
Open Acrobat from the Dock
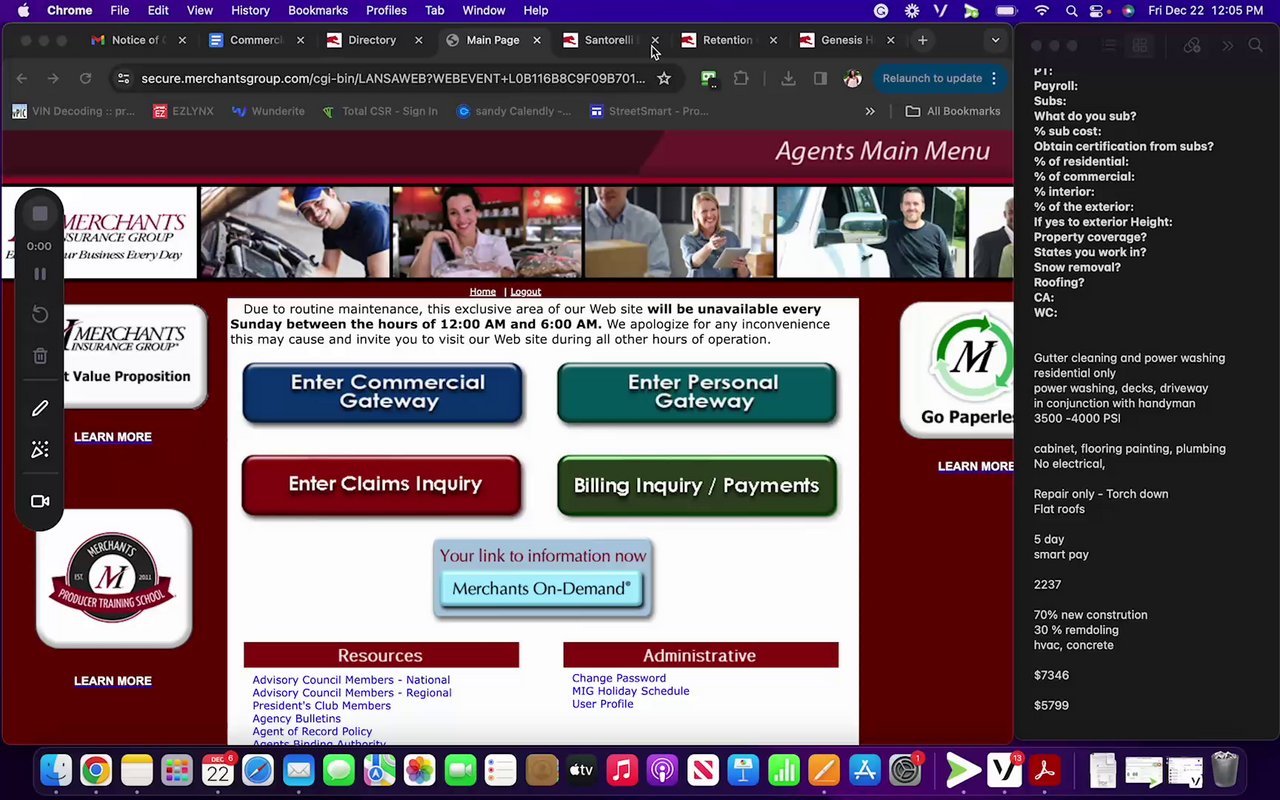[1045, 770]
